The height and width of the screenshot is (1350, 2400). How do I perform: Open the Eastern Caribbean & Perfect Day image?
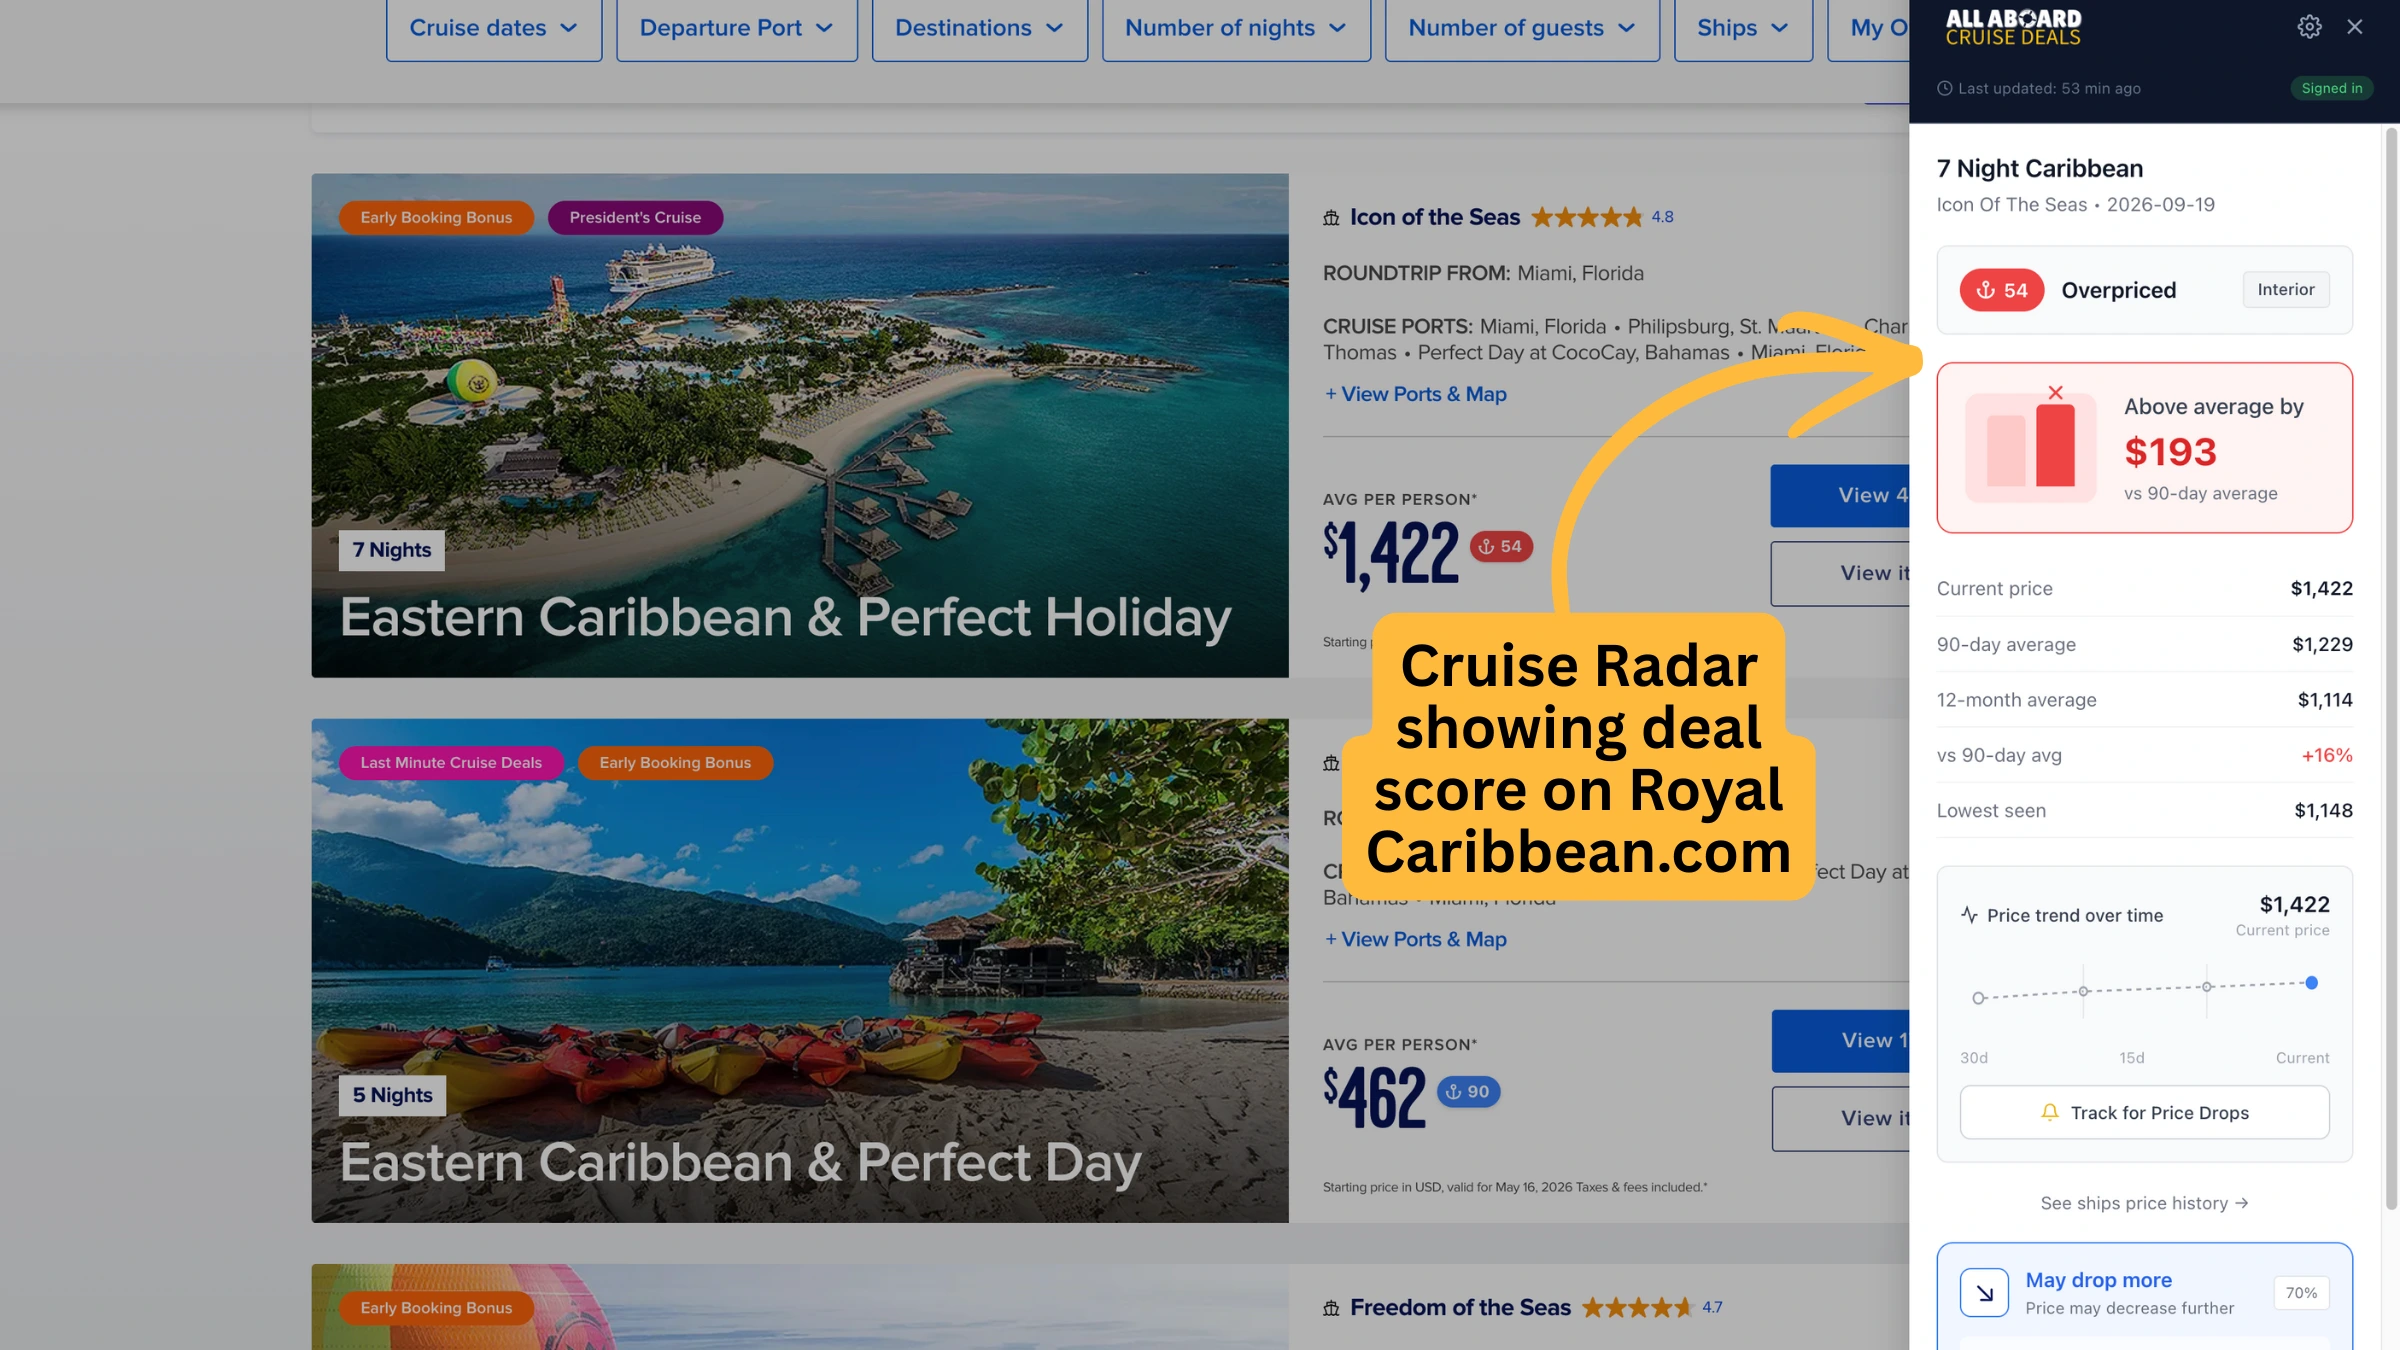[799, 970]
